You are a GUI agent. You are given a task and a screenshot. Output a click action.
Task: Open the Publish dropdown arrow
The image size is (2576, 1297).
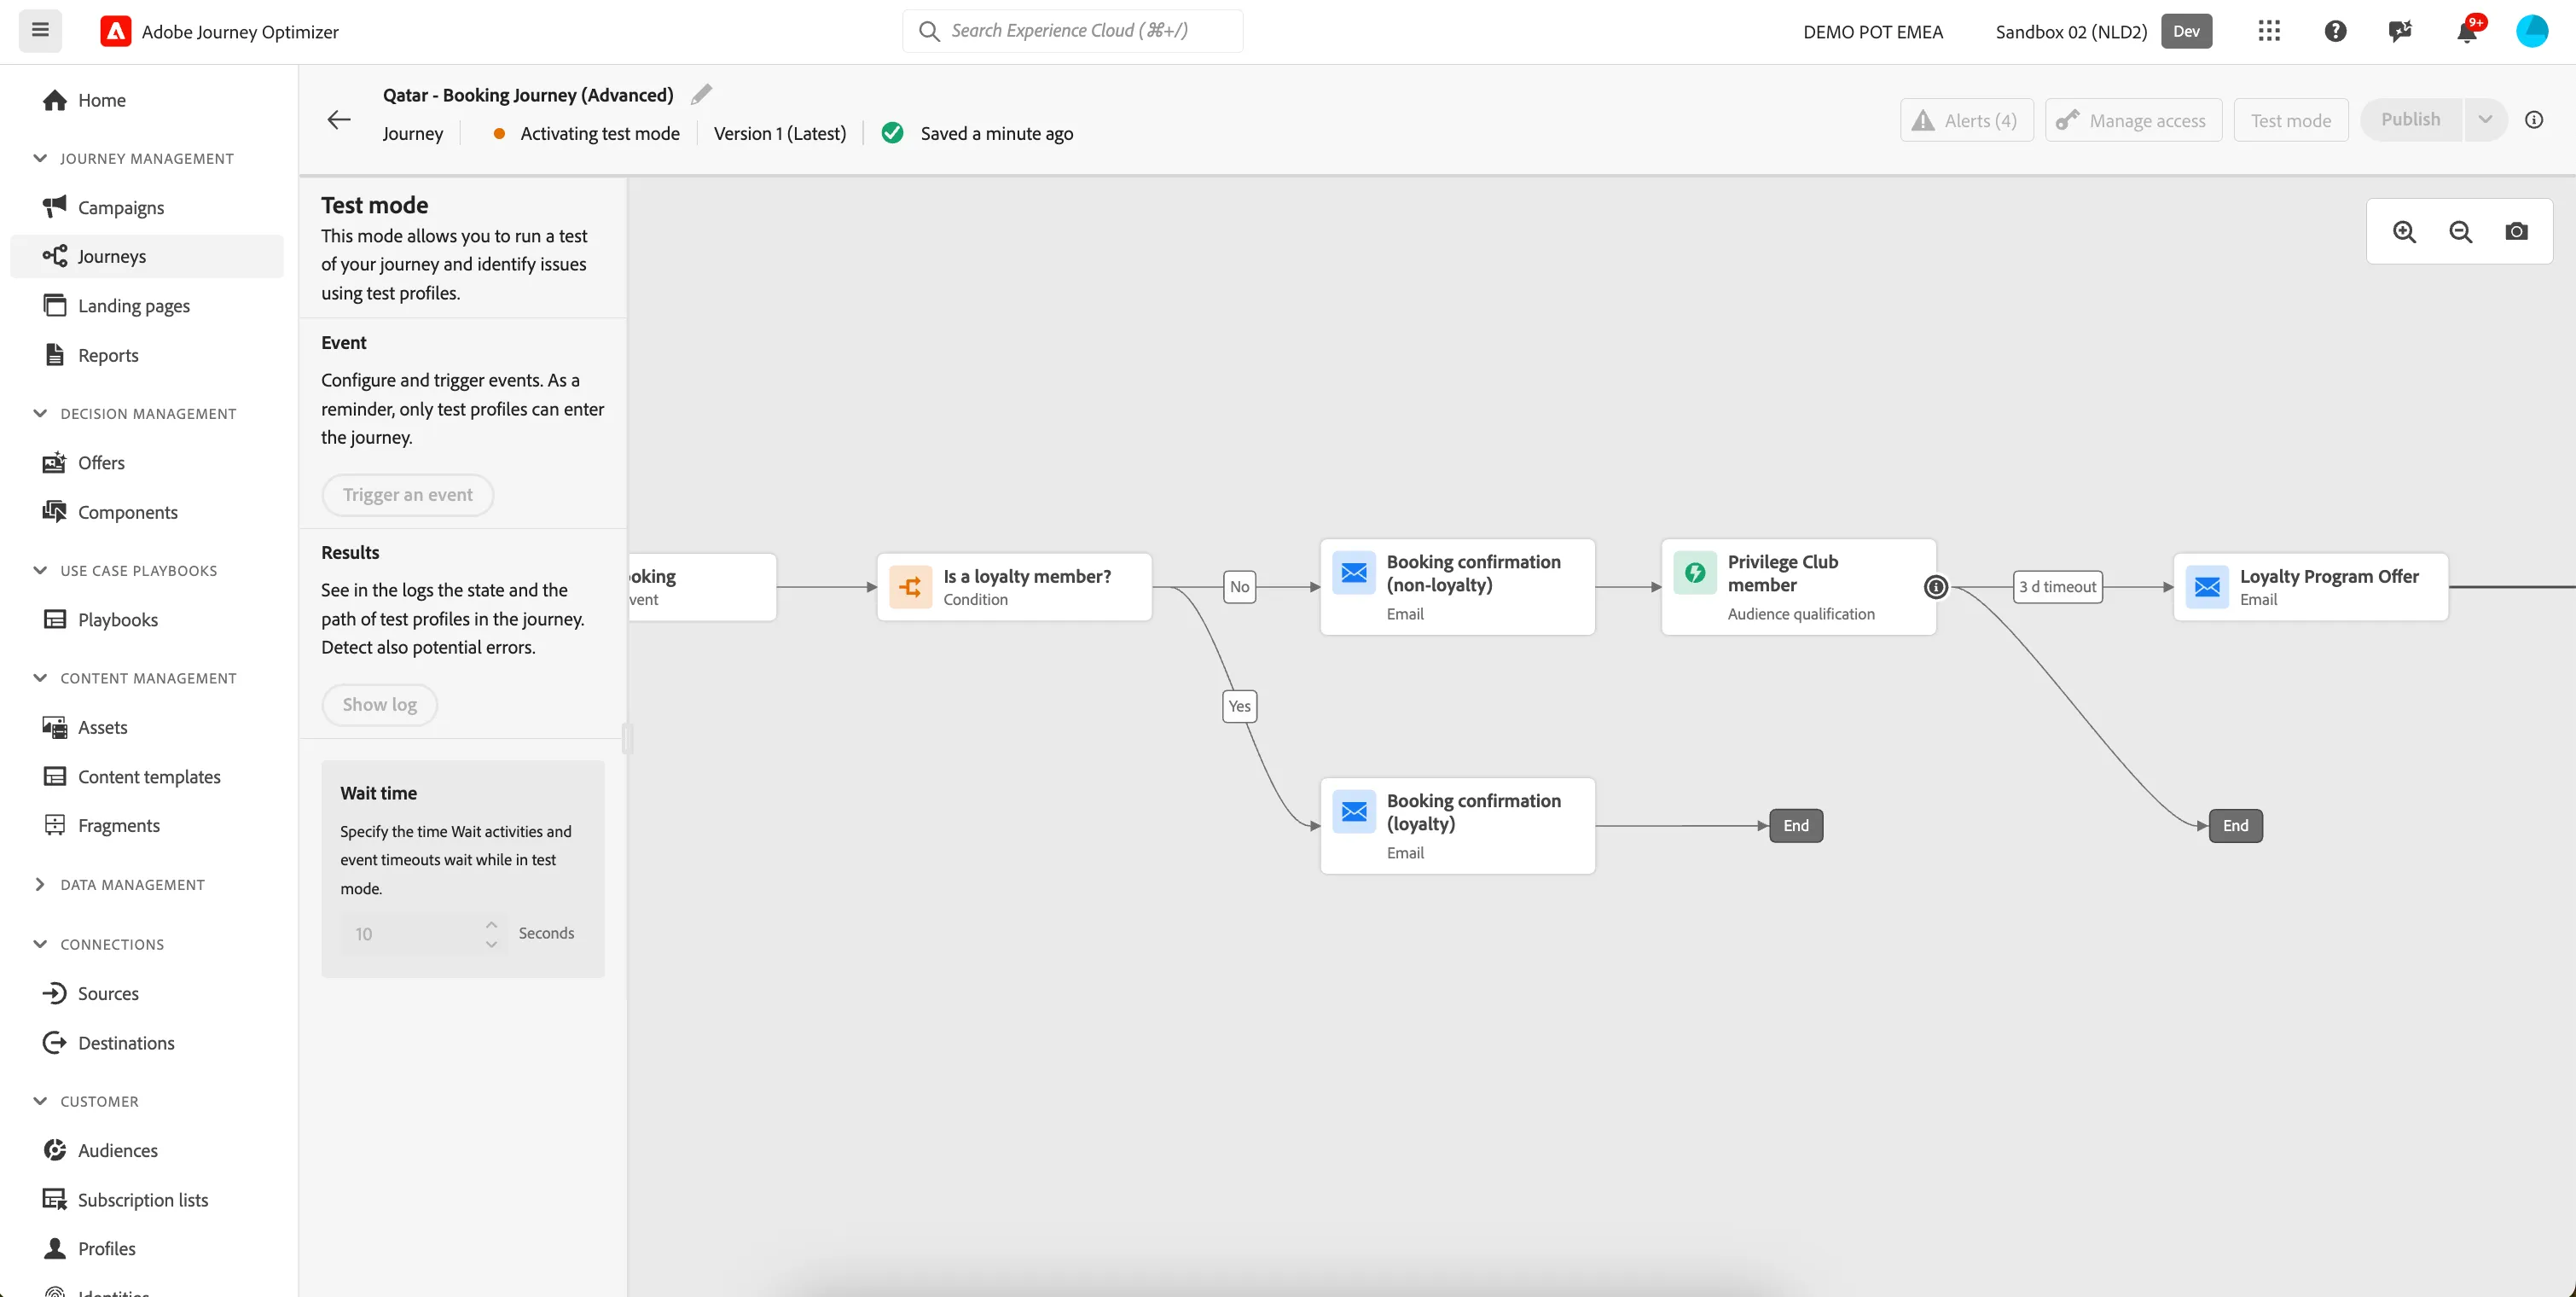tap(2485, 120)
